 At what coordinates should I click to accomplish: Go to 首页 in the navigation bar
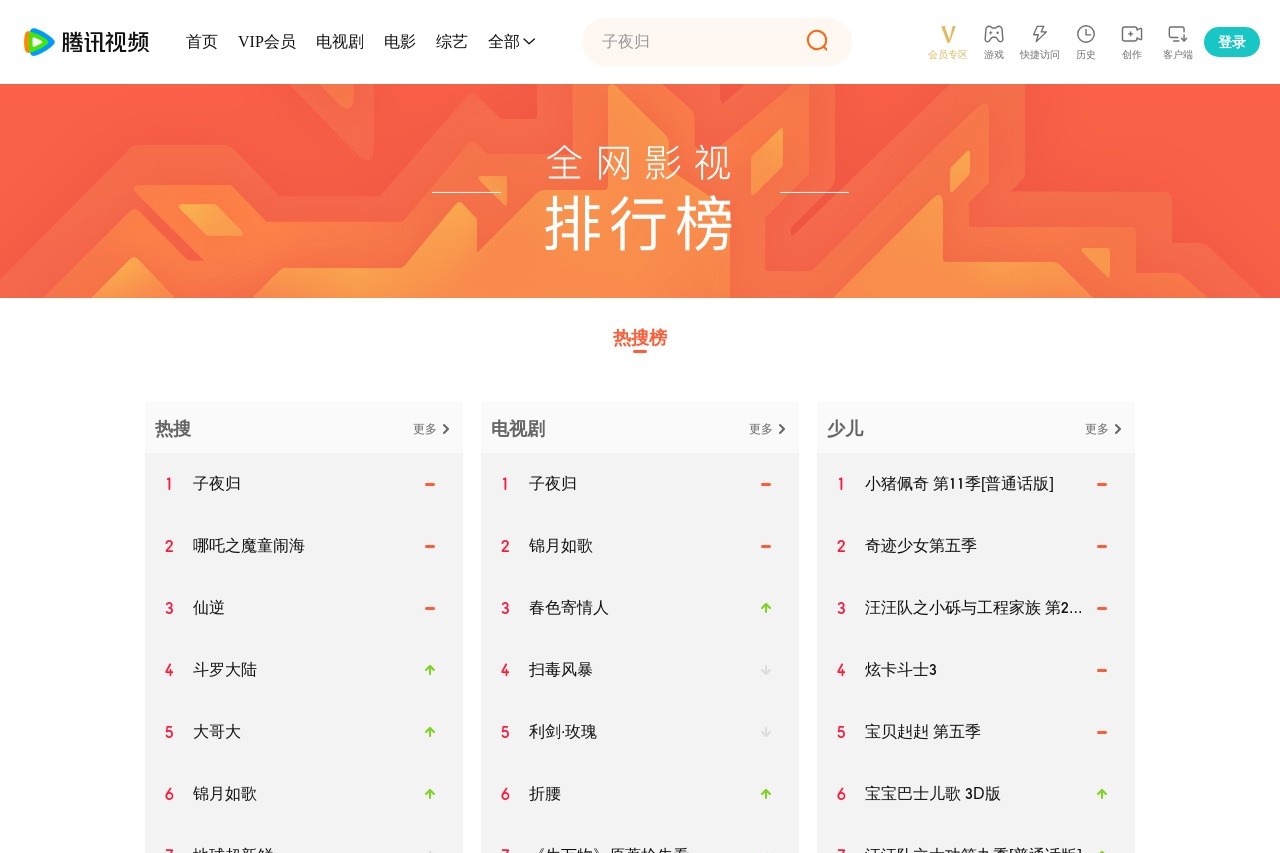tap(202, 42)
